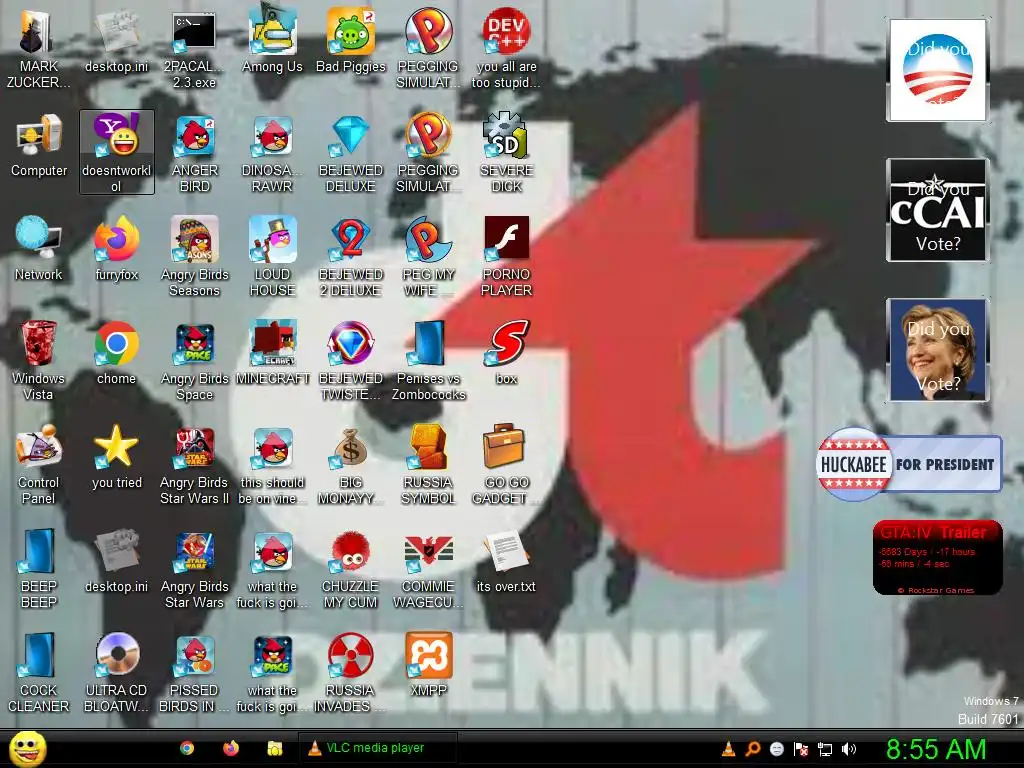Click the Hillary 'Did you Vote?' gadget
The width and height of the screenshot is (1024, 768).
tap(937, 349)
